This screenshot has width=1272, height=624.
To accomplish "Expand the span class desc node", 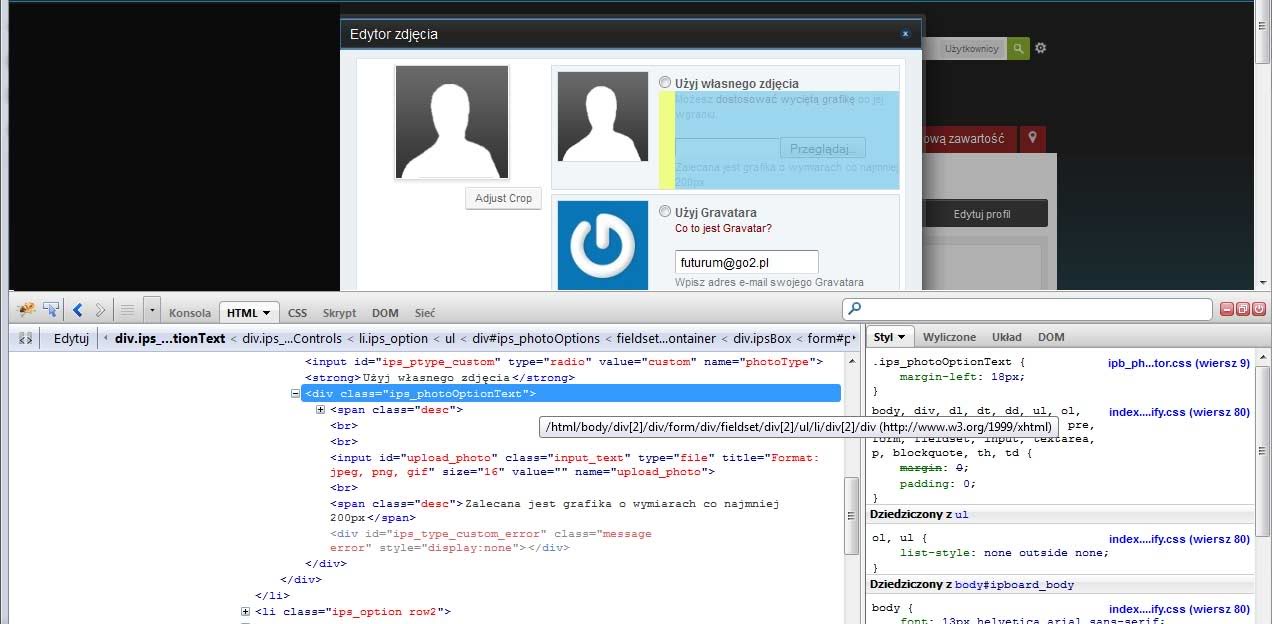I will click(321, 410).
